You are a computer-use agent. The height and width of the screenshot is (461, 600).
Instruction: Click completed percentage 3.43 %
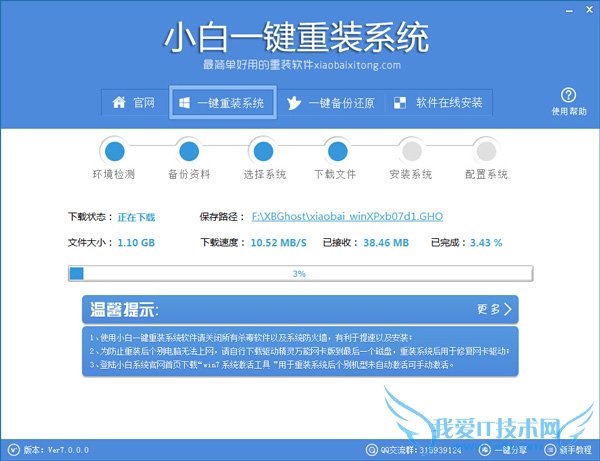tap(486, 243)
